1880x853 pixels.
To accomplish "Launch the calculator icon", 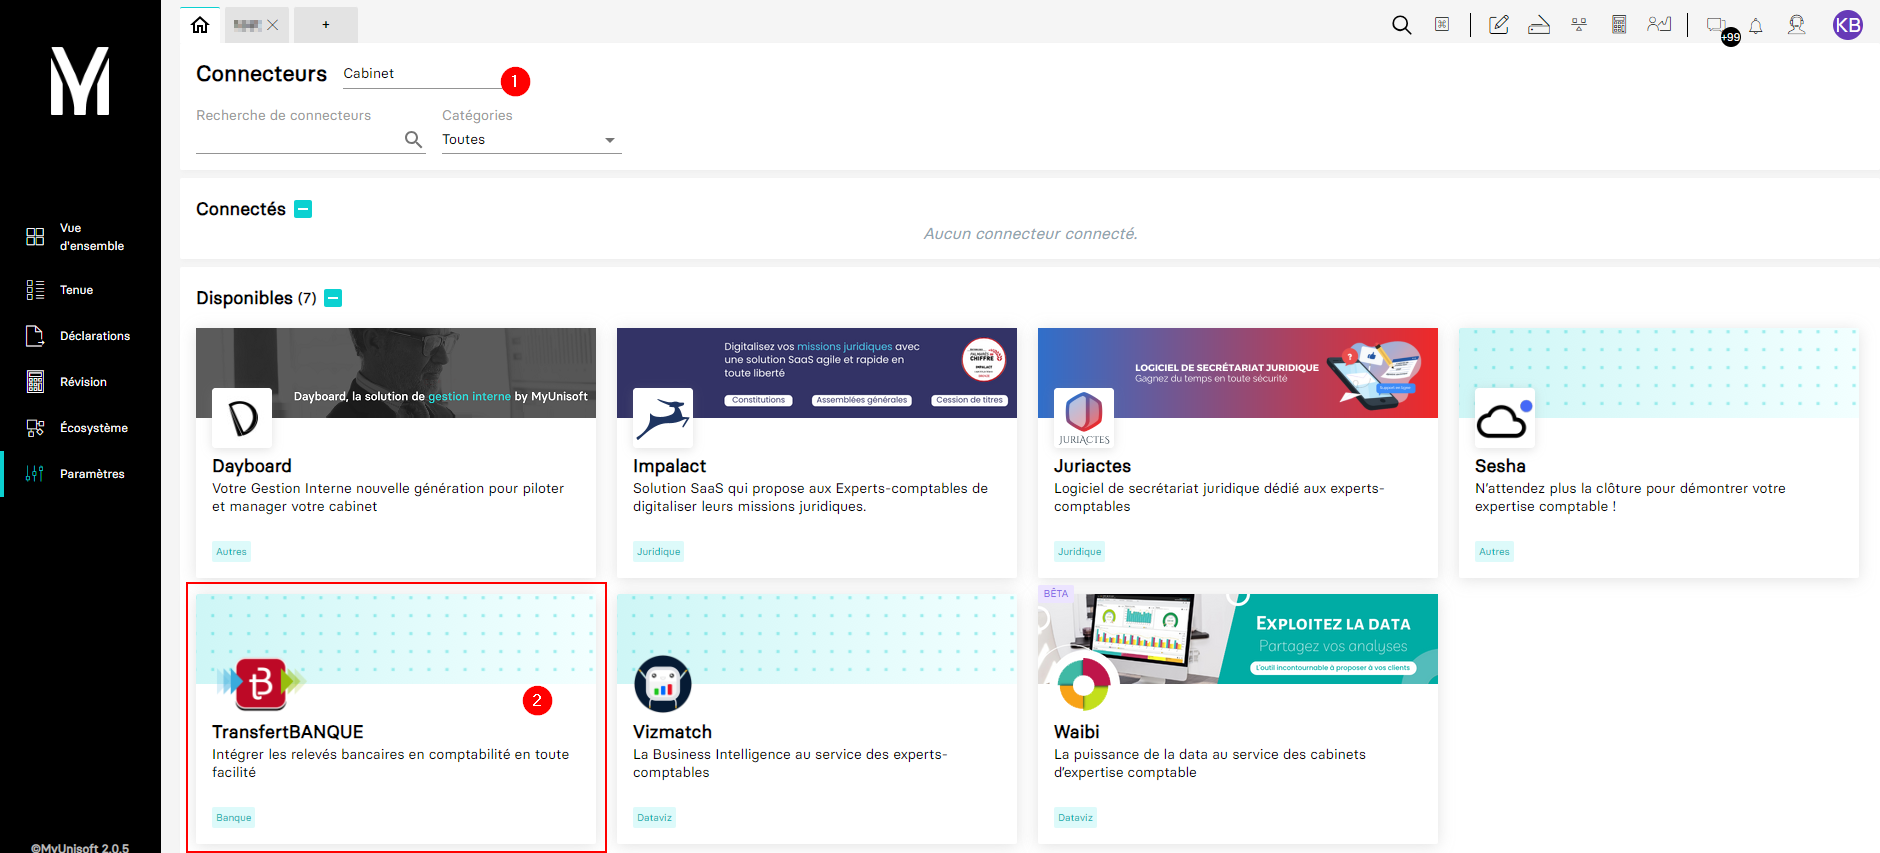I will (1619, 25).
